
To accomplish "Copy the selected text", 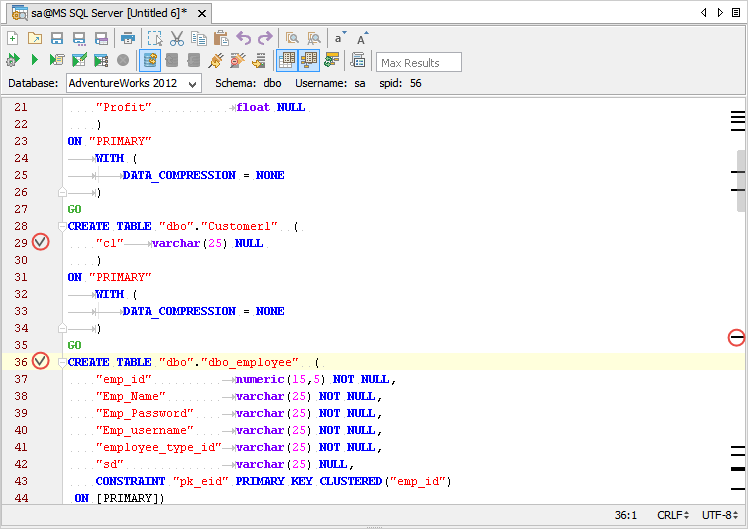I will click(x=198, y=38).
